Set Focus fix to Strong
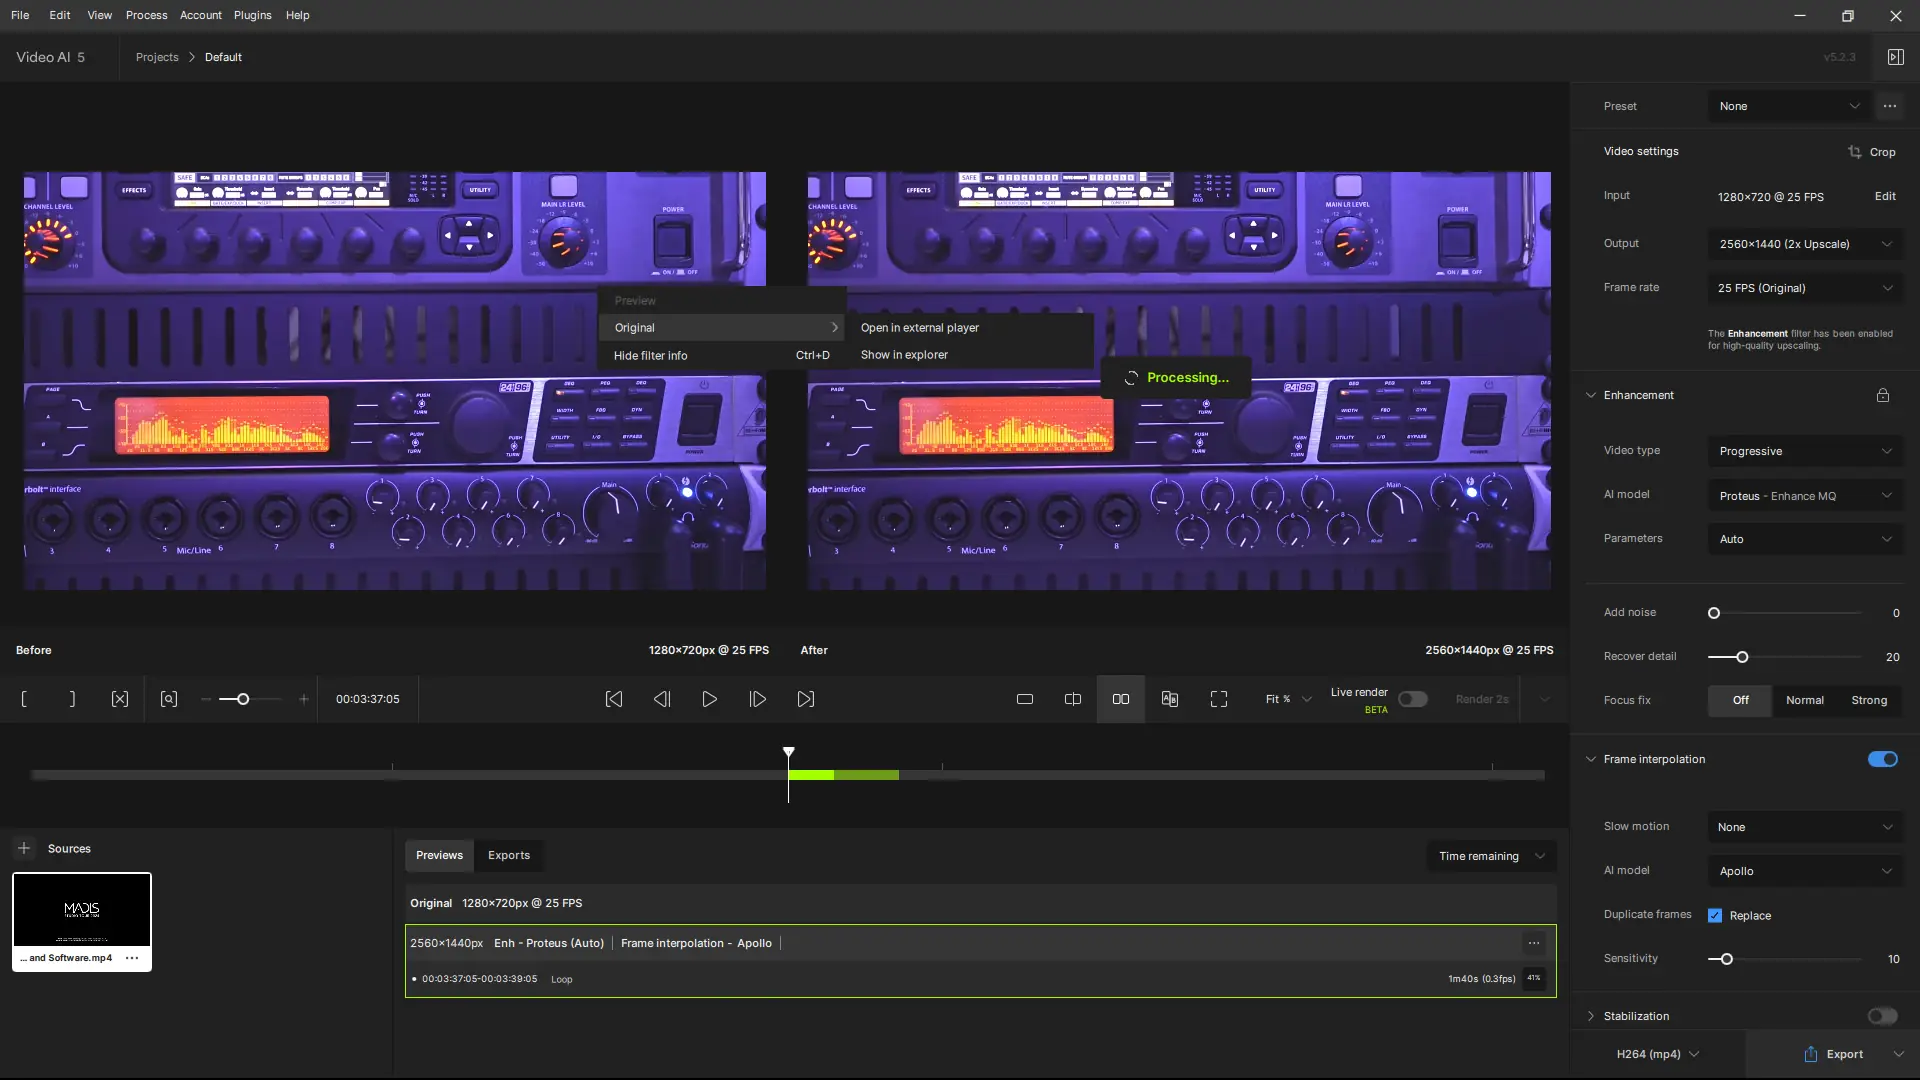 [x=1868, y=700]
